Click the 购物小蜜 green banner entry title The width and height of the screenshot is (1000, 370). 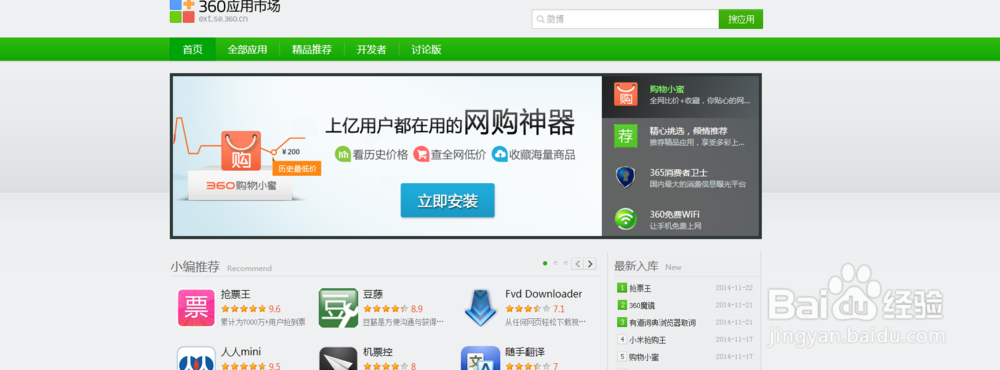click(667, 89)
